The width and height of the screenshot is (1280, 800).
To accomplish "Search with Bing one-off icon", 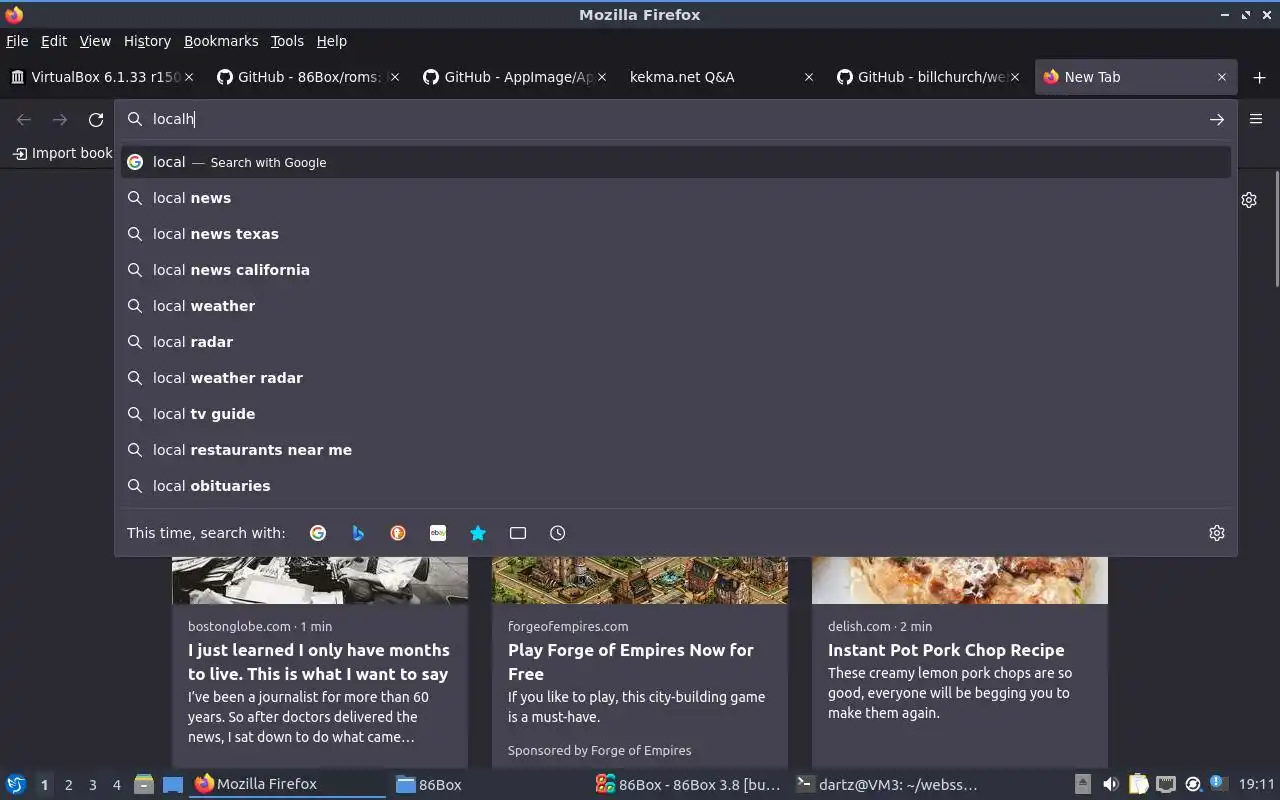I will (358, 533).
